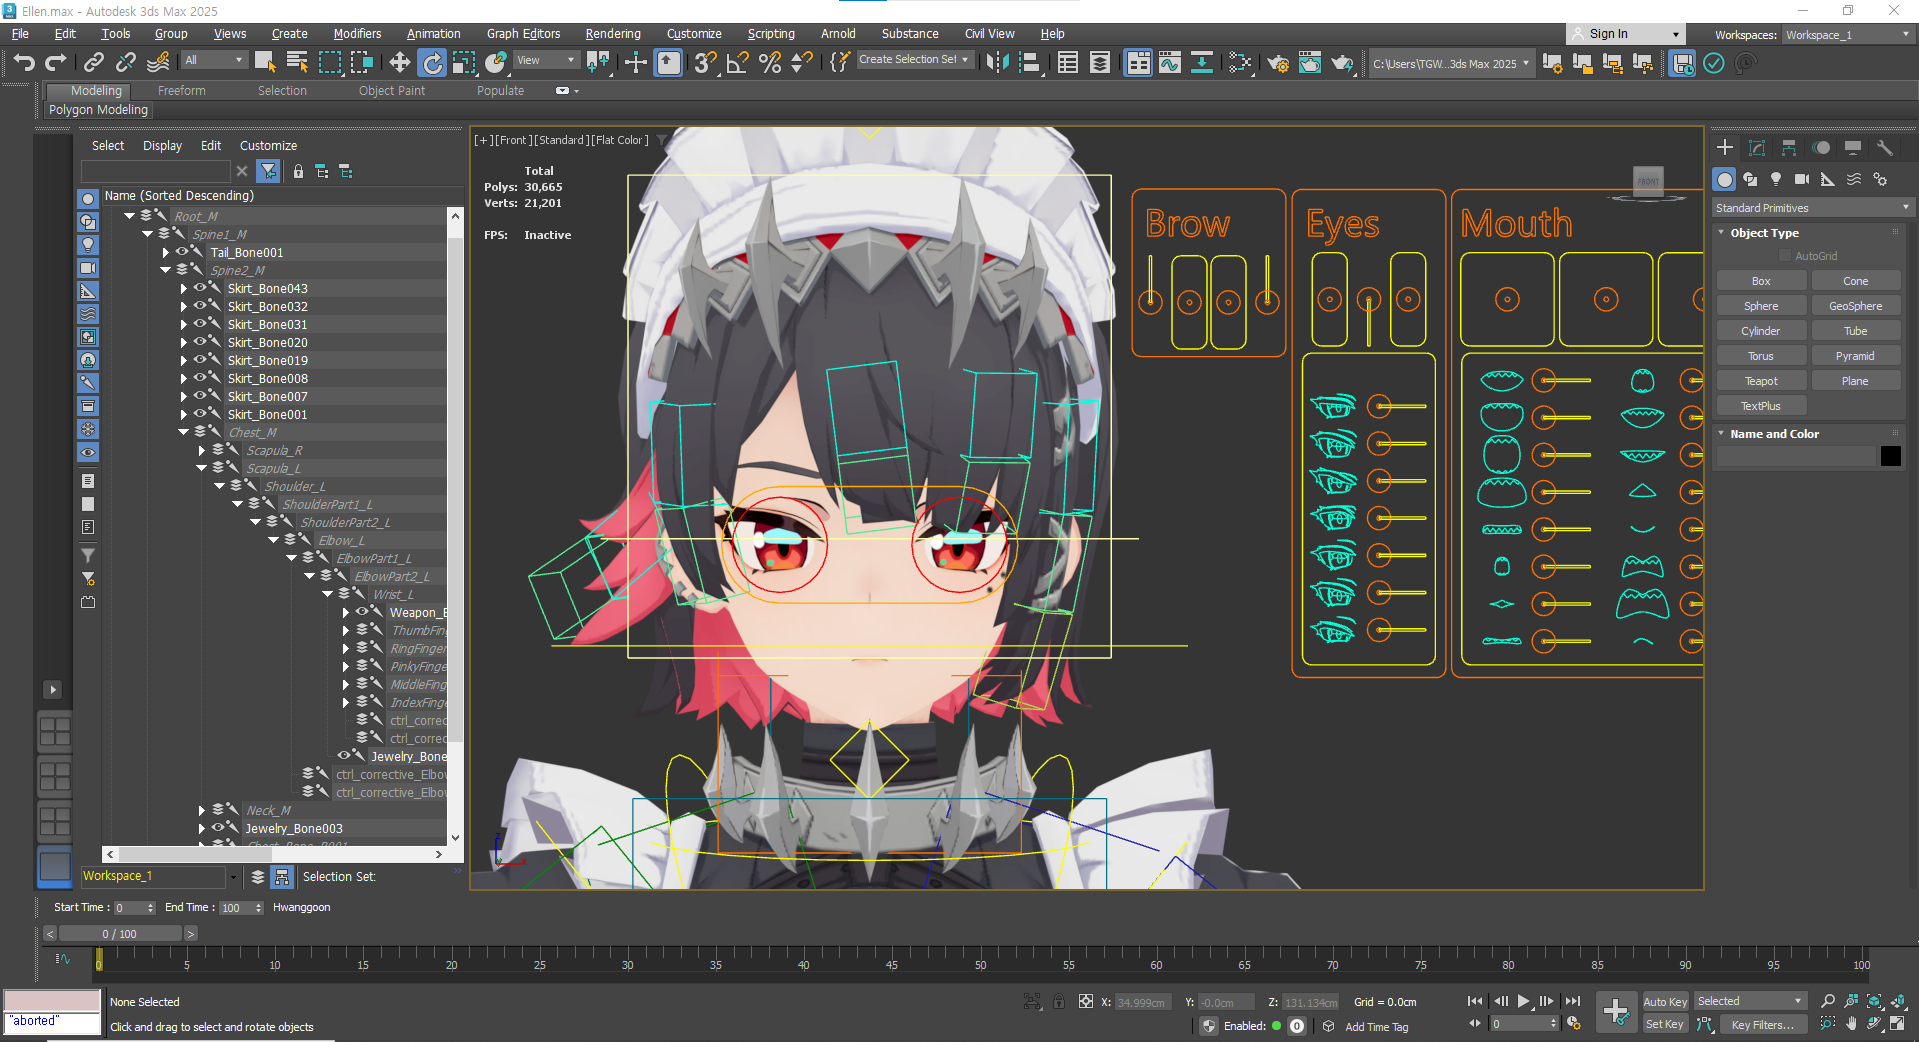Click the Sign In button
The width and height of the screenshot is (1919, 1042).
click(x=1625, y=34)
